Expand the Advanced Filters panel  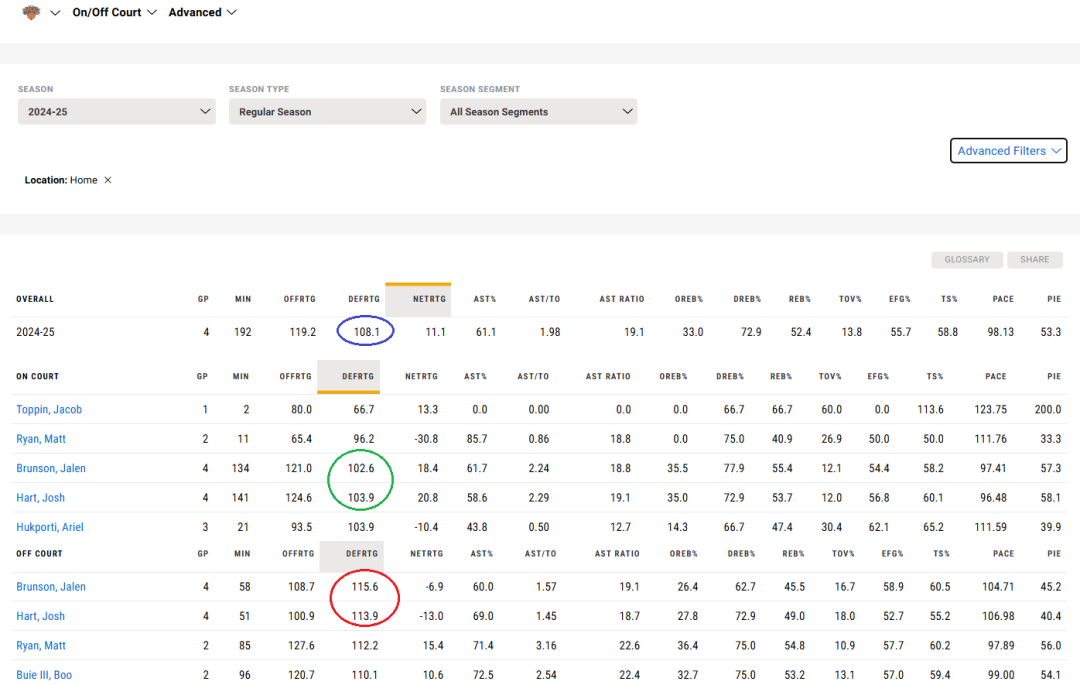point(1008,151)
